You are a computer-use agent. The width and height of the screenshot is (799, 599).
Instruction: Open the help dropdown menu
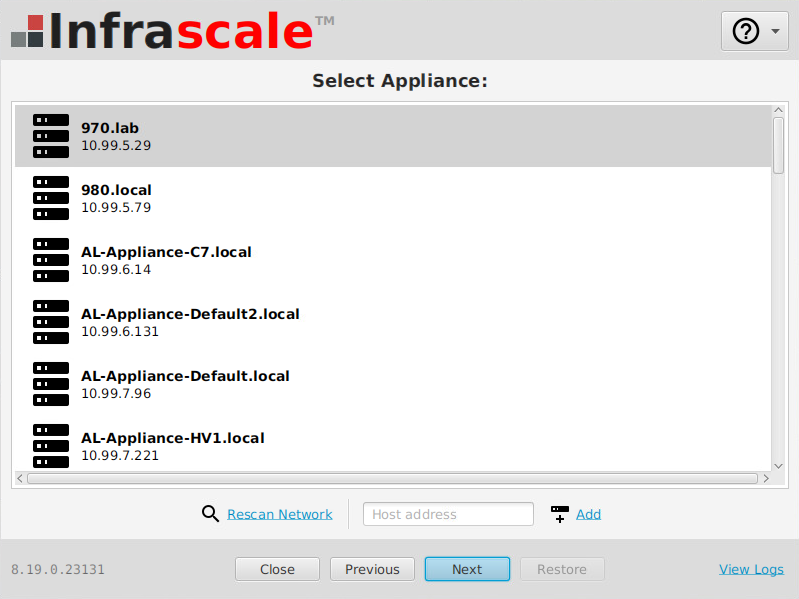click(754, 32)
